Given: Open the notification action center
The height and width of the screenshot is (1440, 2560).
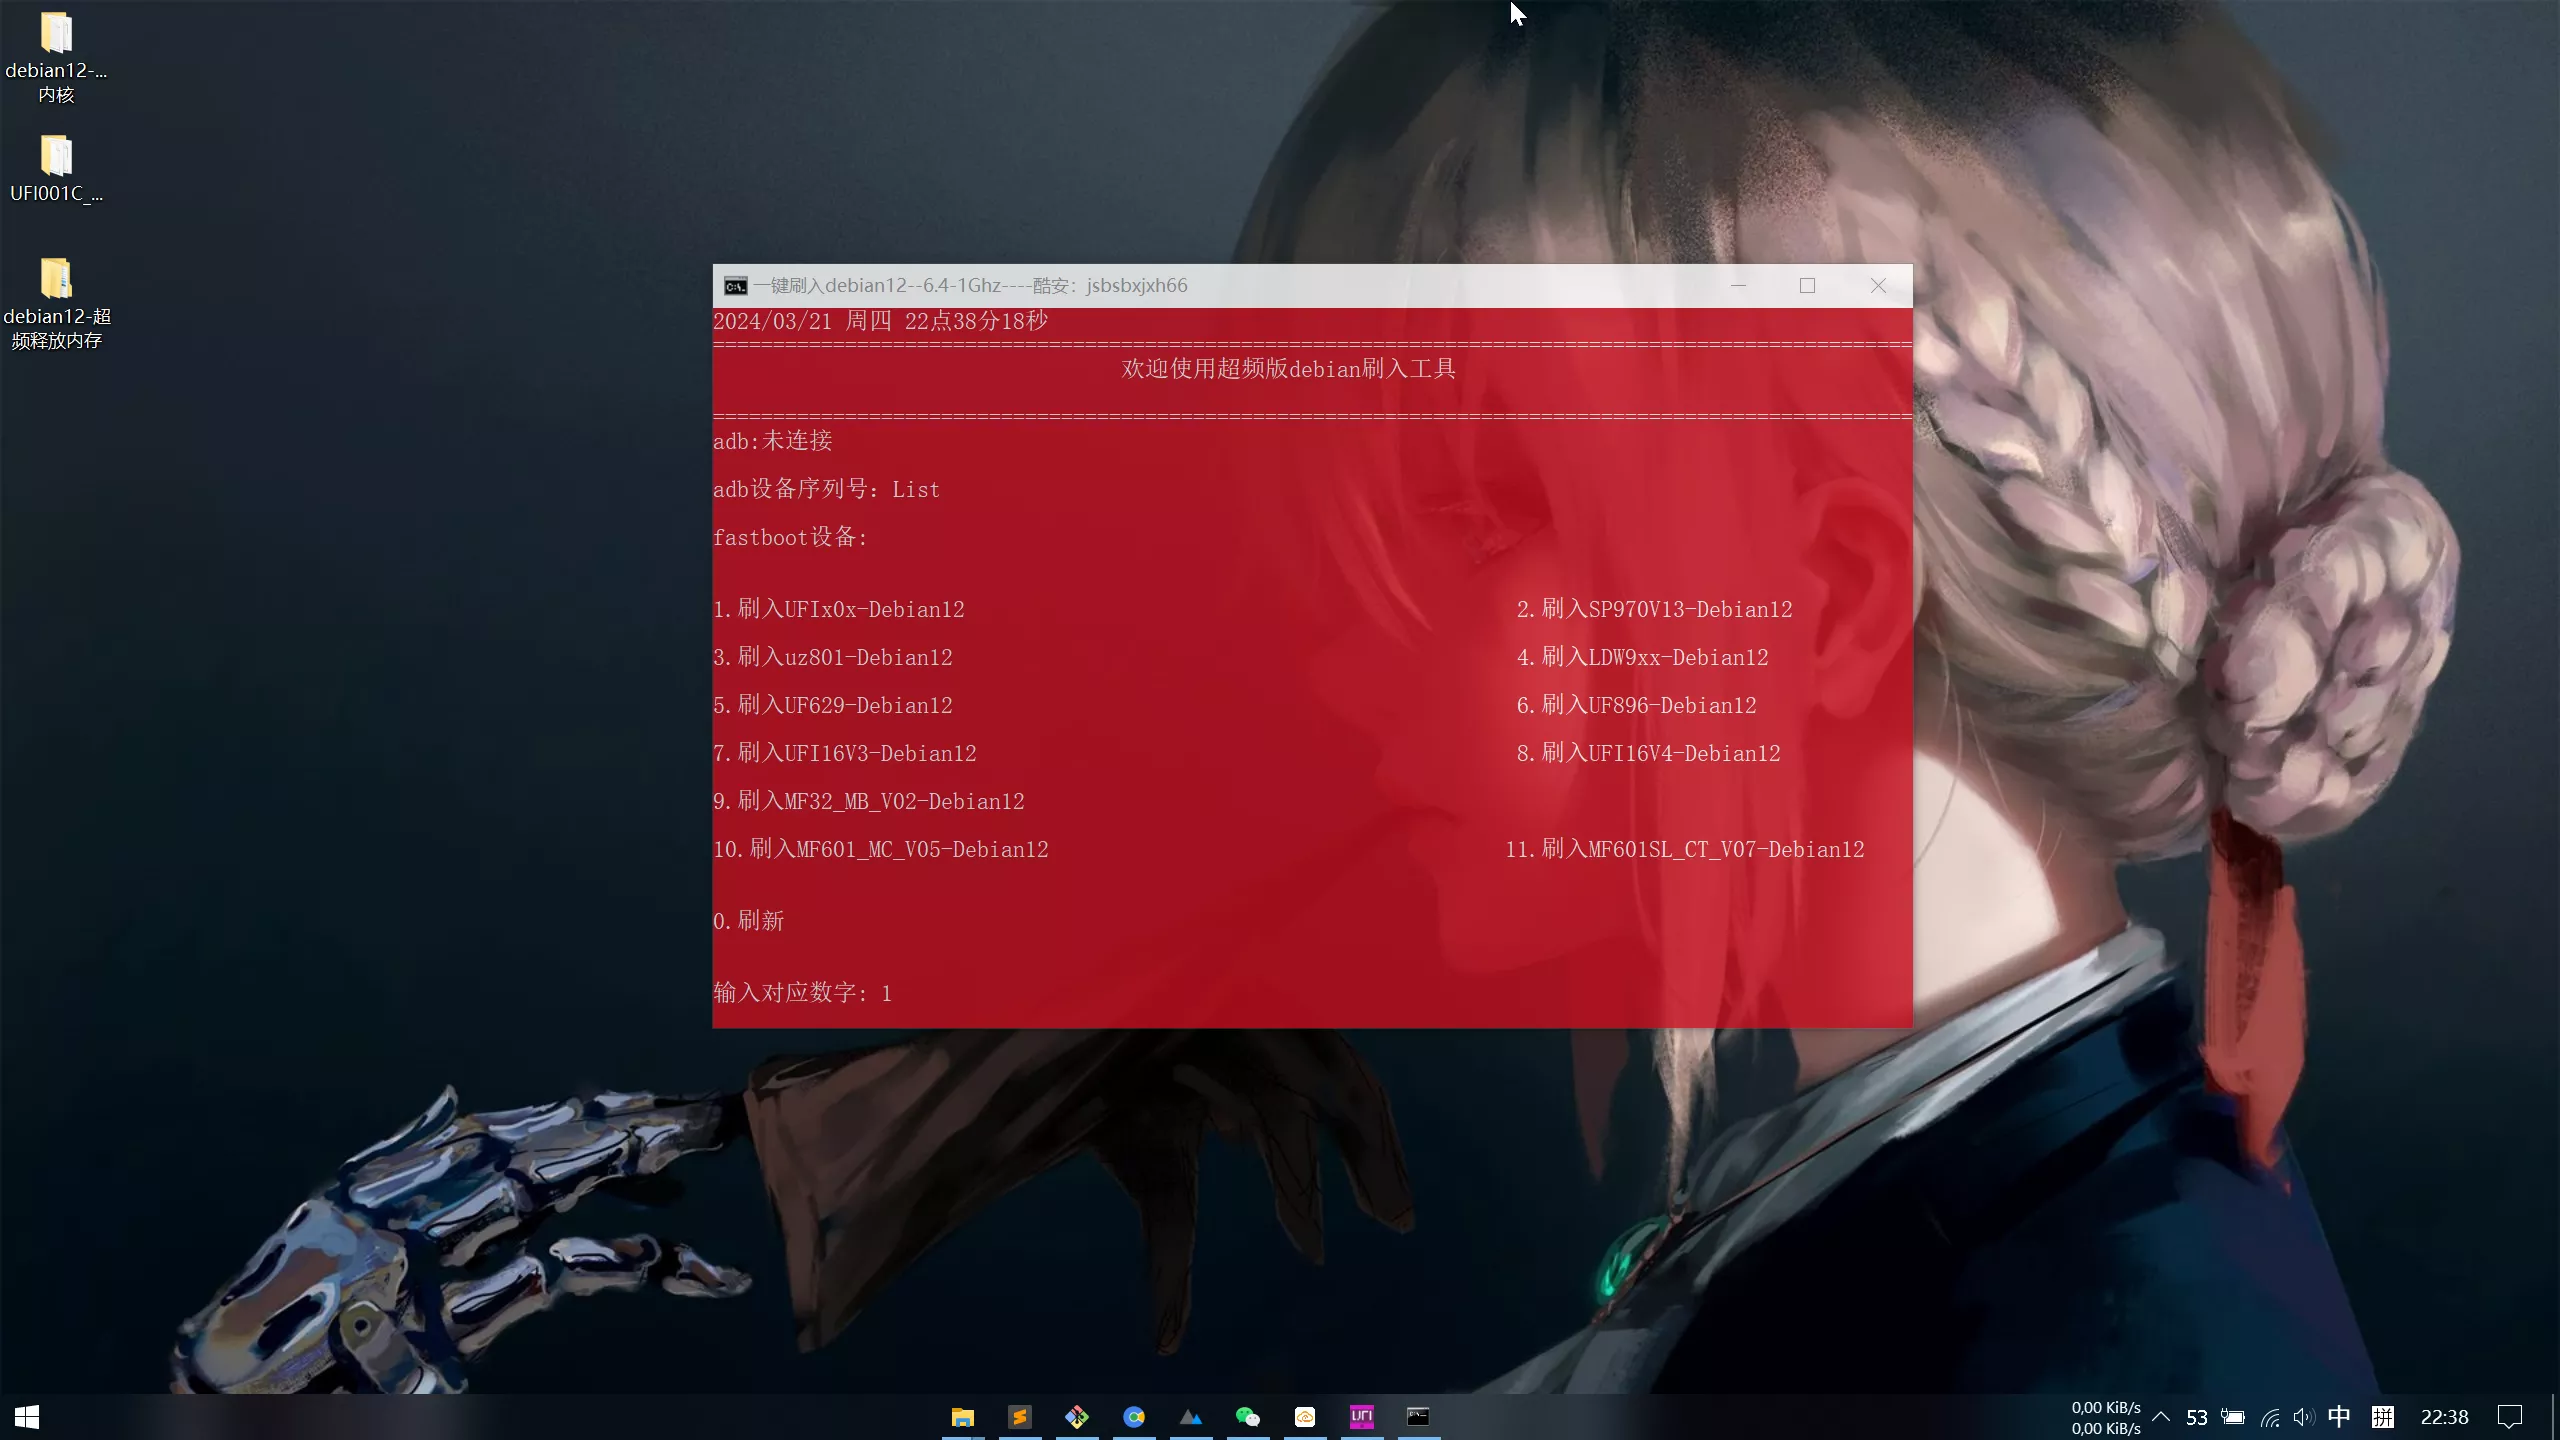Looking at the screenshot, I should (x=2509, y=1417).
